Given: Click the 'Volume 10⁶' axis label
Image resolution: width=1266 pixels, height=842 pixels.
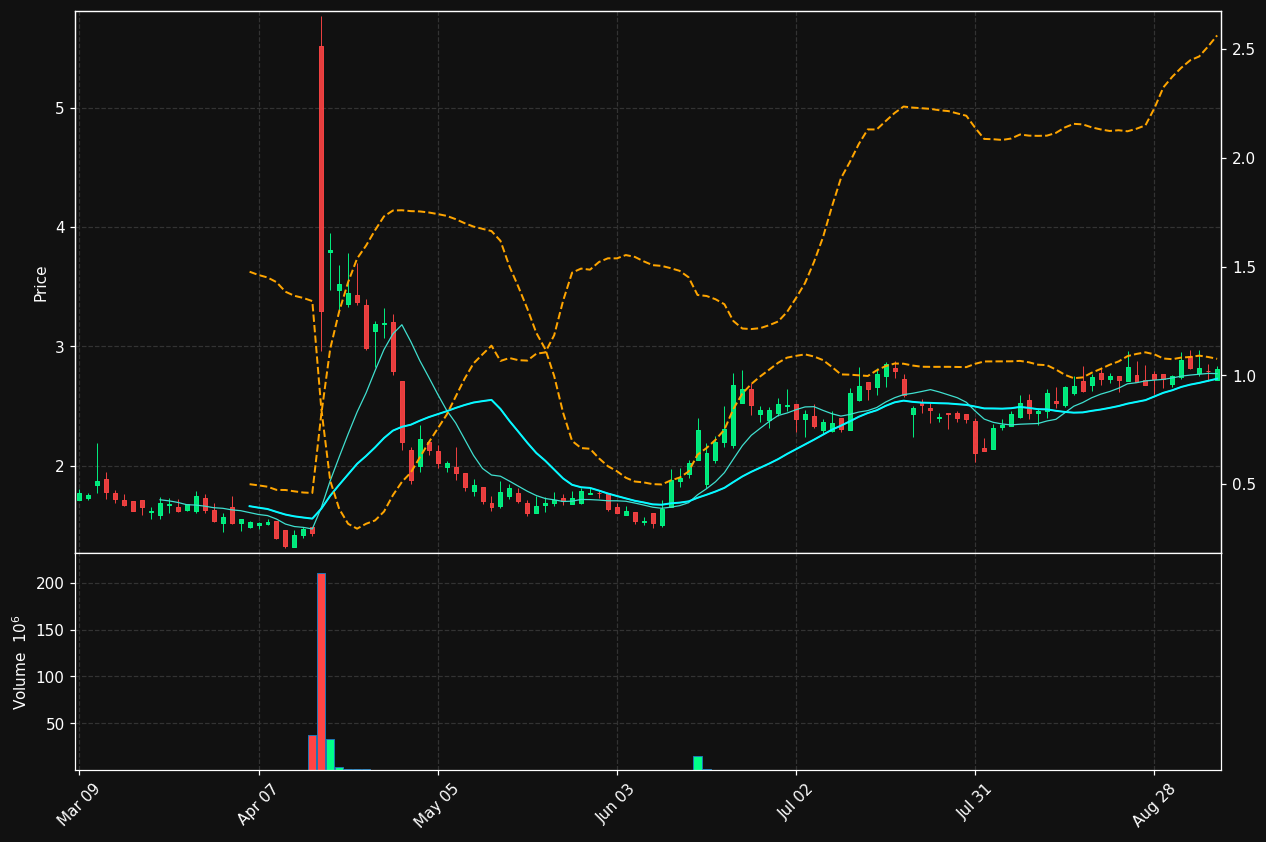Looking at the screenshot, I should click(x=19, y=662).
